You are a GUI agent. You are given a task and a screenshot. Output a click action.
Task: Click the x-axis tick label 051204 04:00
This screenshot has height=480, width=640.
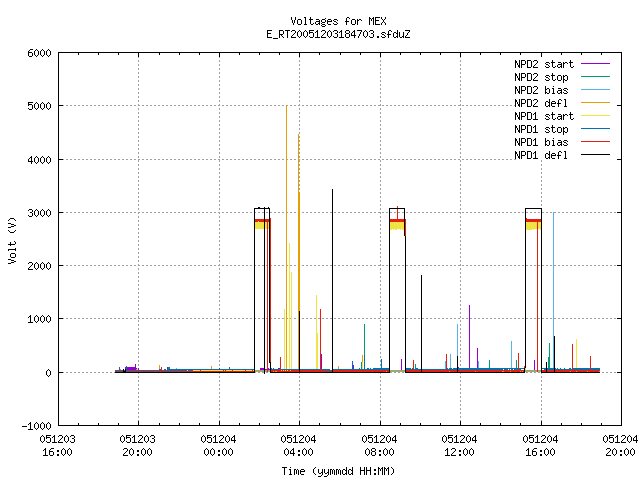pos(298,446)
